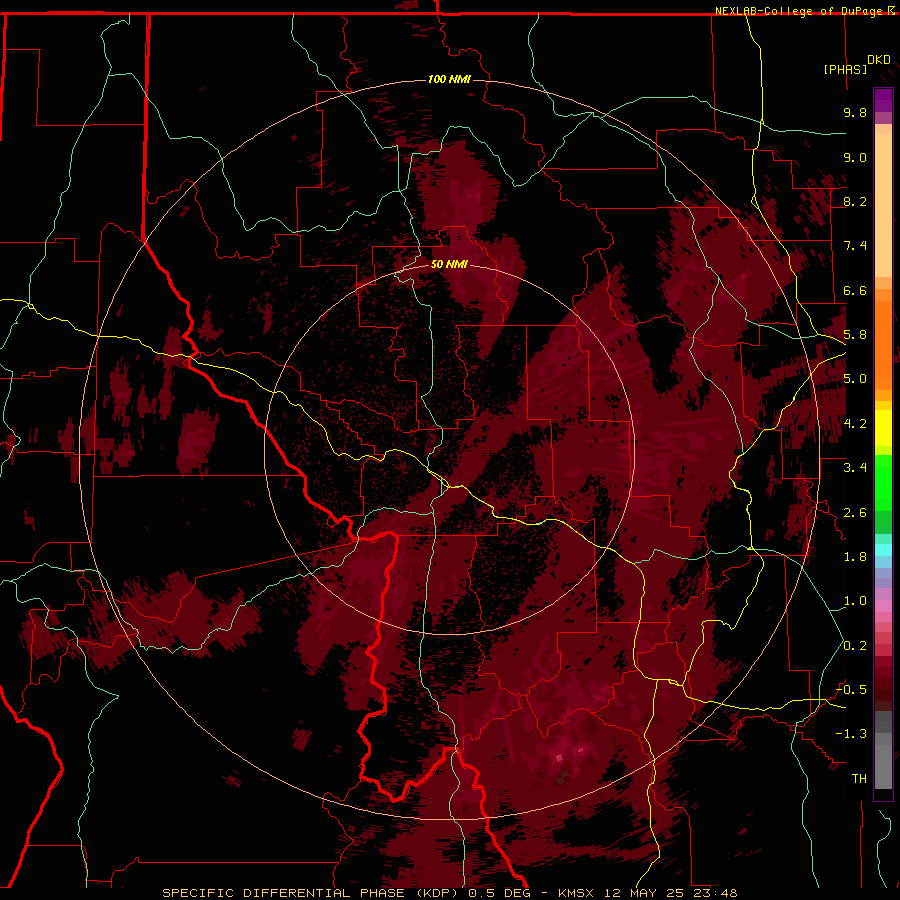Pick the cyan band on the color scale
Screen dimensions: 900x900
point(883,550)
